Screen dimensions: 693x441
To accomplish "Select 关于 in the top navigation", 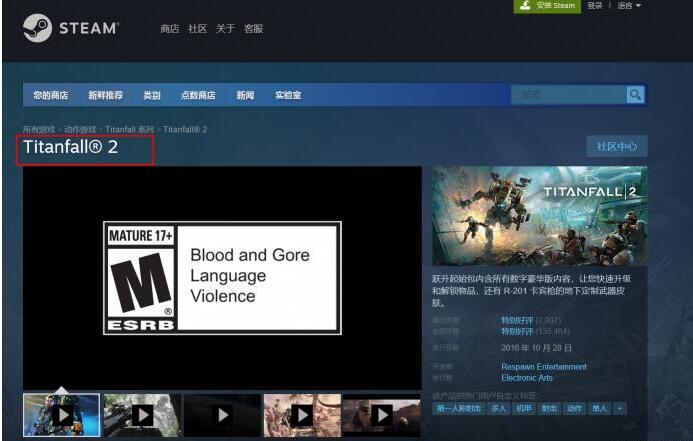I will tap(225, 29).
